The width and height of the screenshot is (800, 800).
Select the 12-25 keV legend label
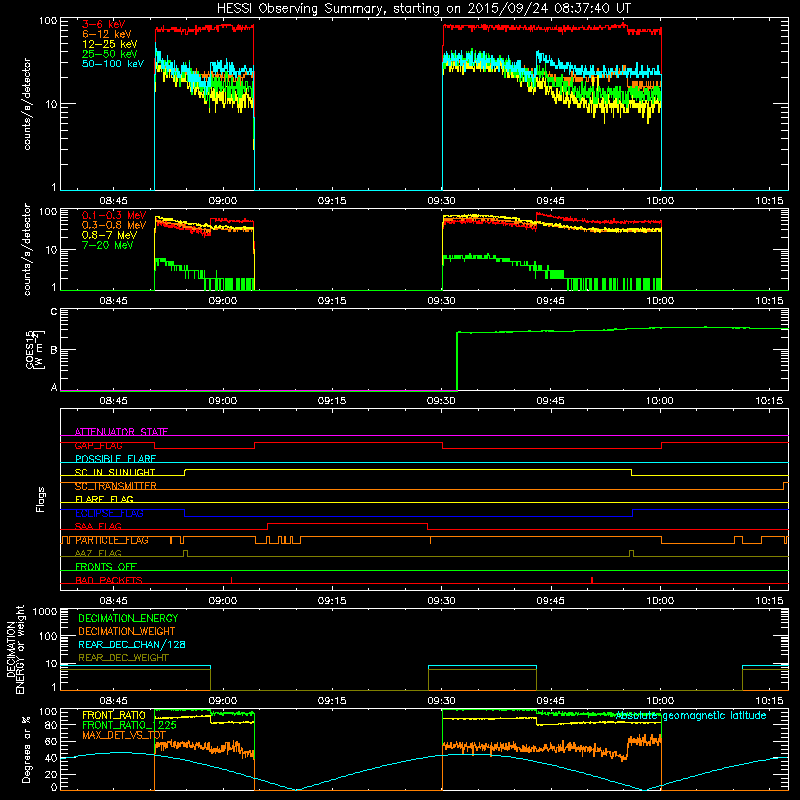pos(110,44)
